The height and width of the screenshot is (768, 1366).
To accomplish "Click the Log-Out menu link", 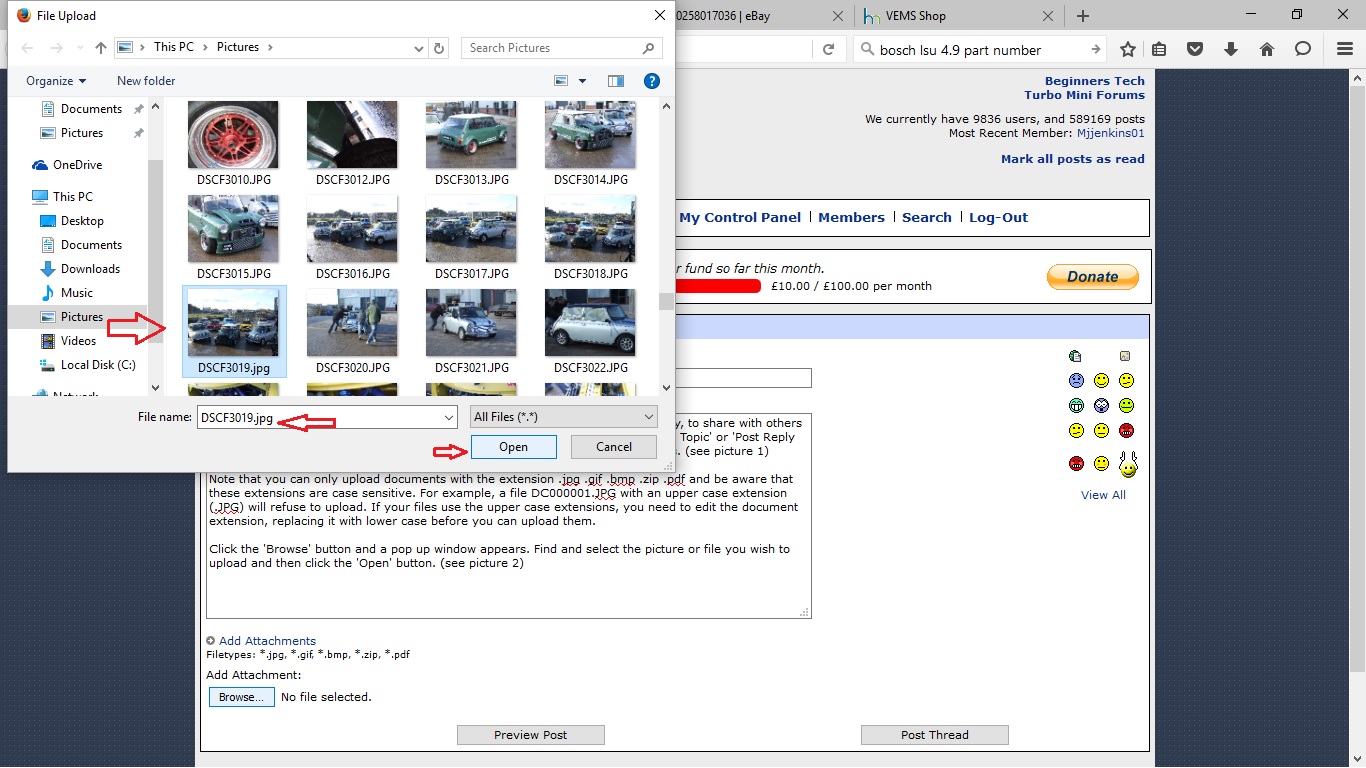I will pyautogui.click(x=998, y=217).
